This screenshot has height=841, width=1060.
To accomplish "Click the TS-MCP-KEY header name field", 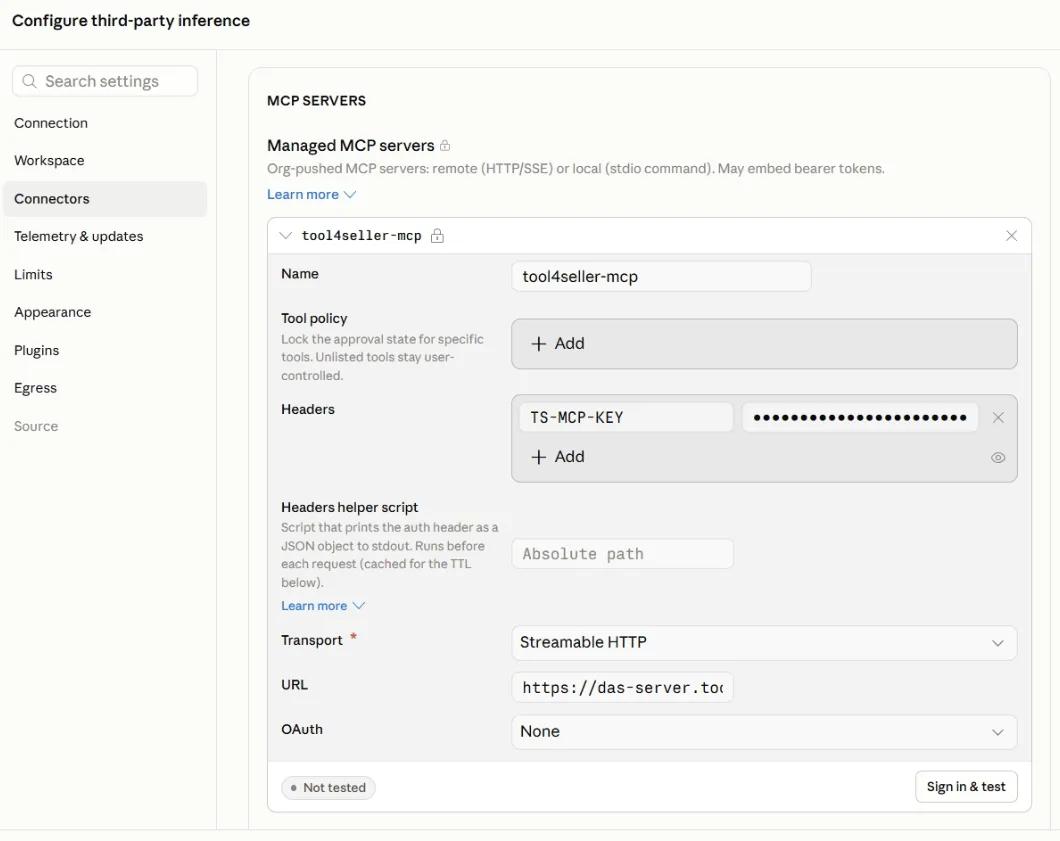I will click(x=626, y=418).
